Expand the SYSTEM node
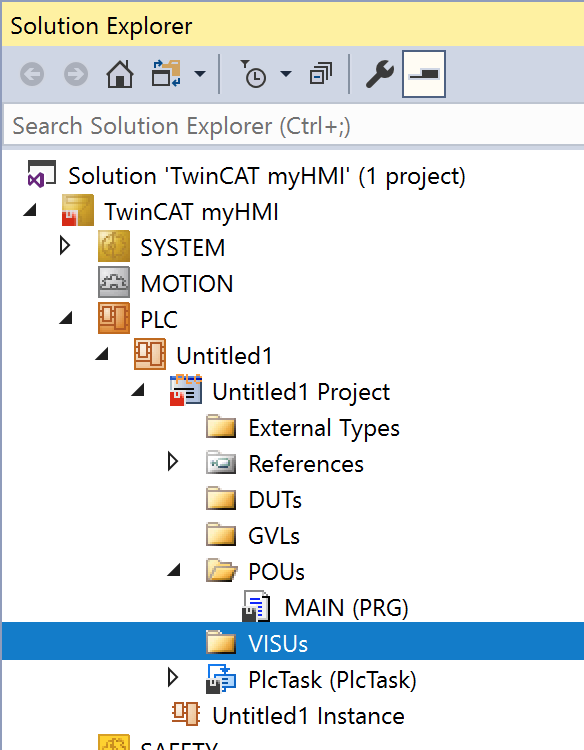The height and width of the screenshot is (750, 584). tap(65, 246)
